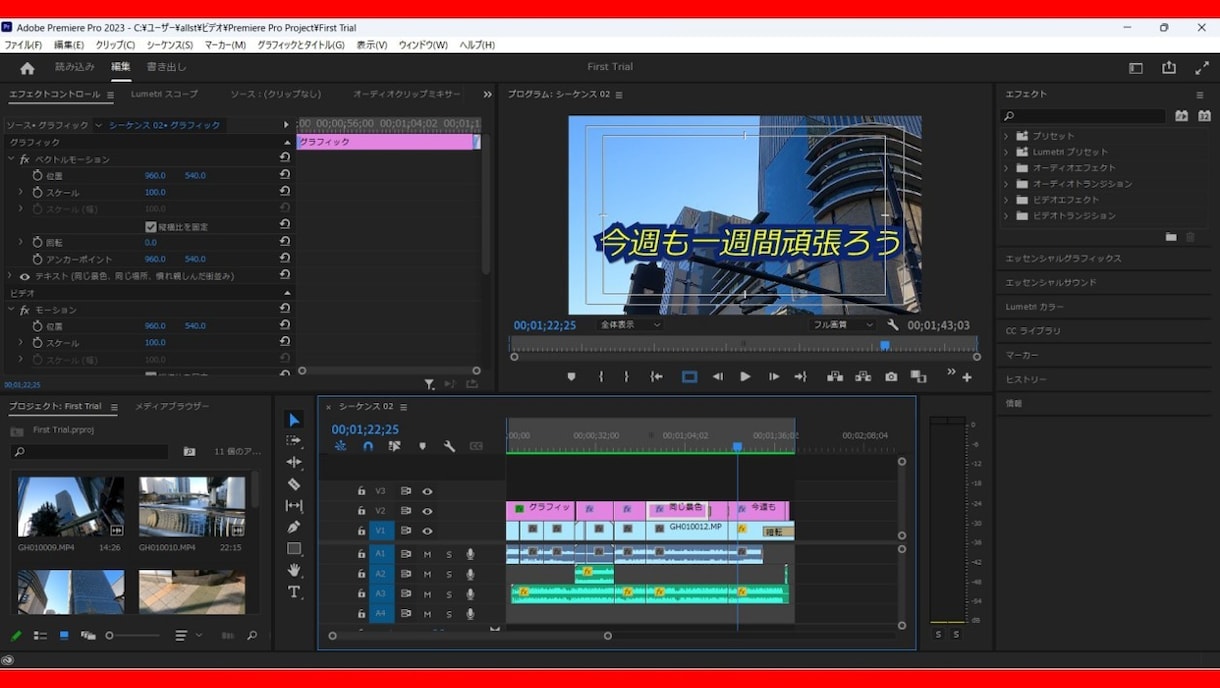Select the Rectangle tool
Viewport: 1220px width, 688px height.
click(x=294, y=549)
